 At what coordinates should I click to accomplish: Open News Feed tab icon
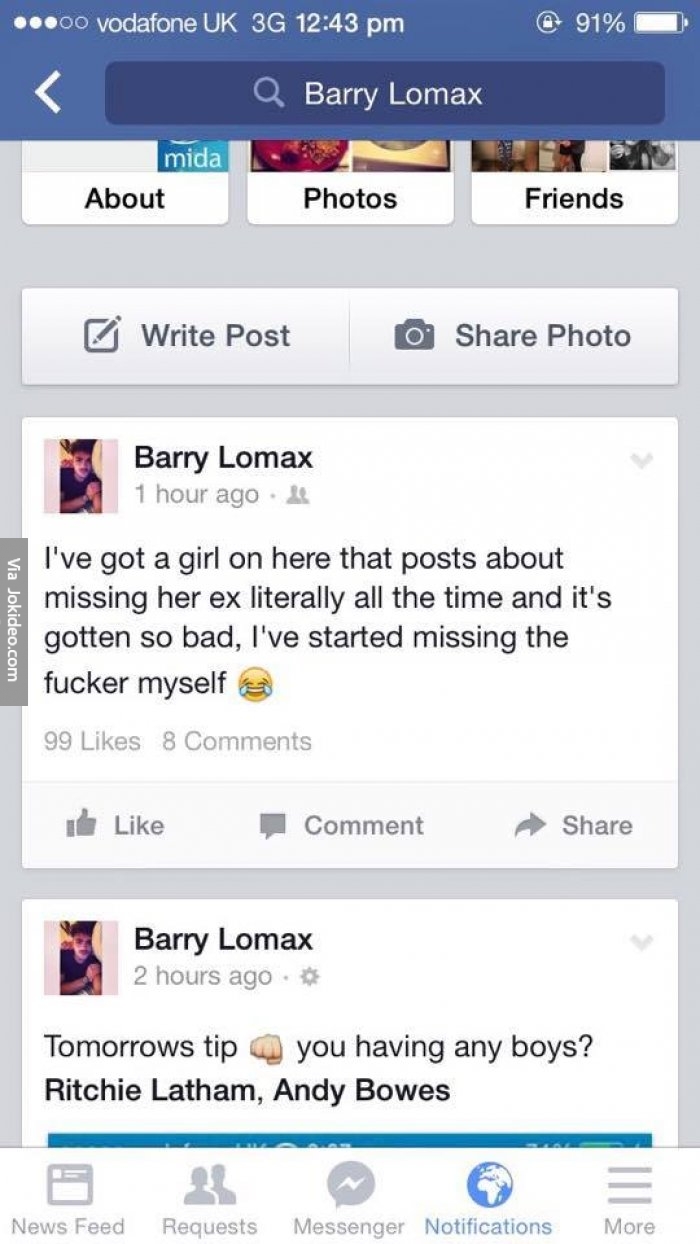click(x=68, y=1185)
